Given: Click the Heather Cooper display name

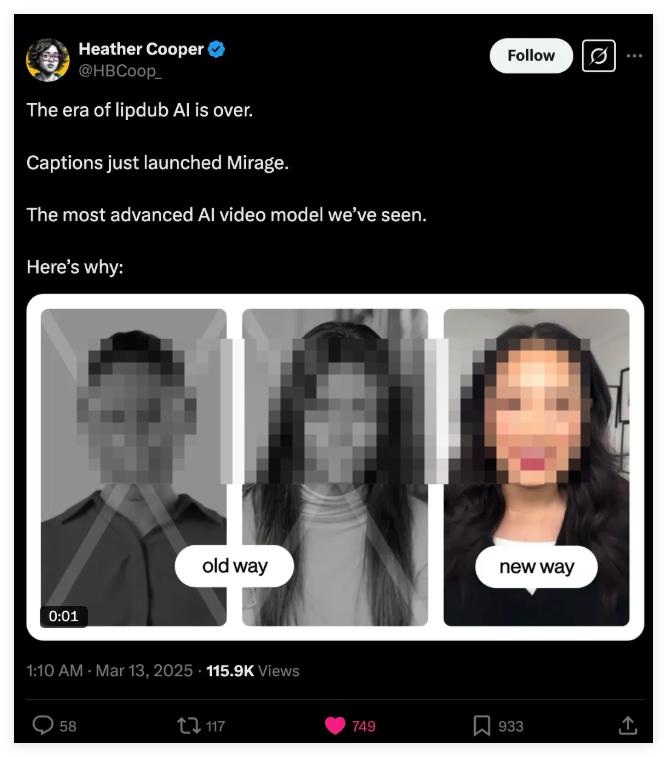Looking at the screenshot, I should click(x=141, y=50).
